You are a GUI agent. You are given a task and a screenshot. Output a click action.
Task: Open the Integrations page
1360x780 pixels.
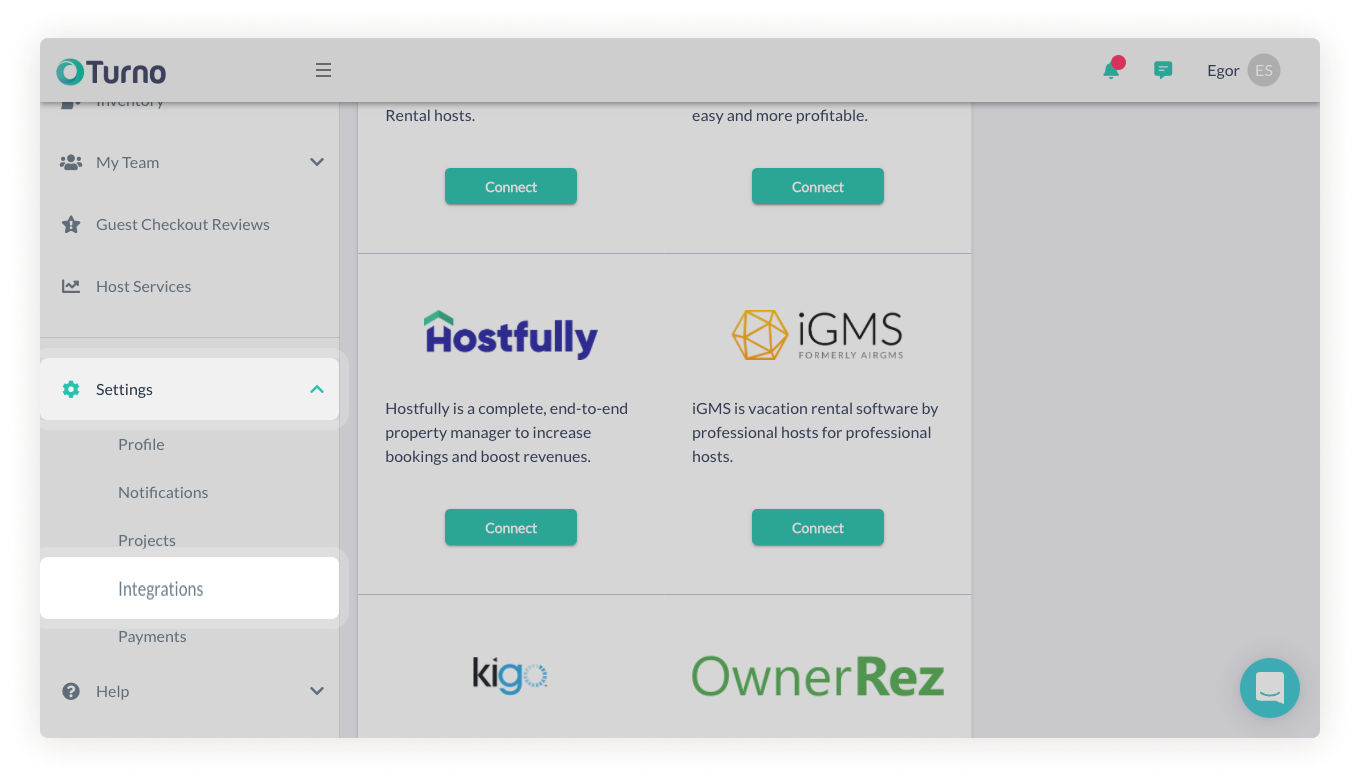(x=190, y=588)
